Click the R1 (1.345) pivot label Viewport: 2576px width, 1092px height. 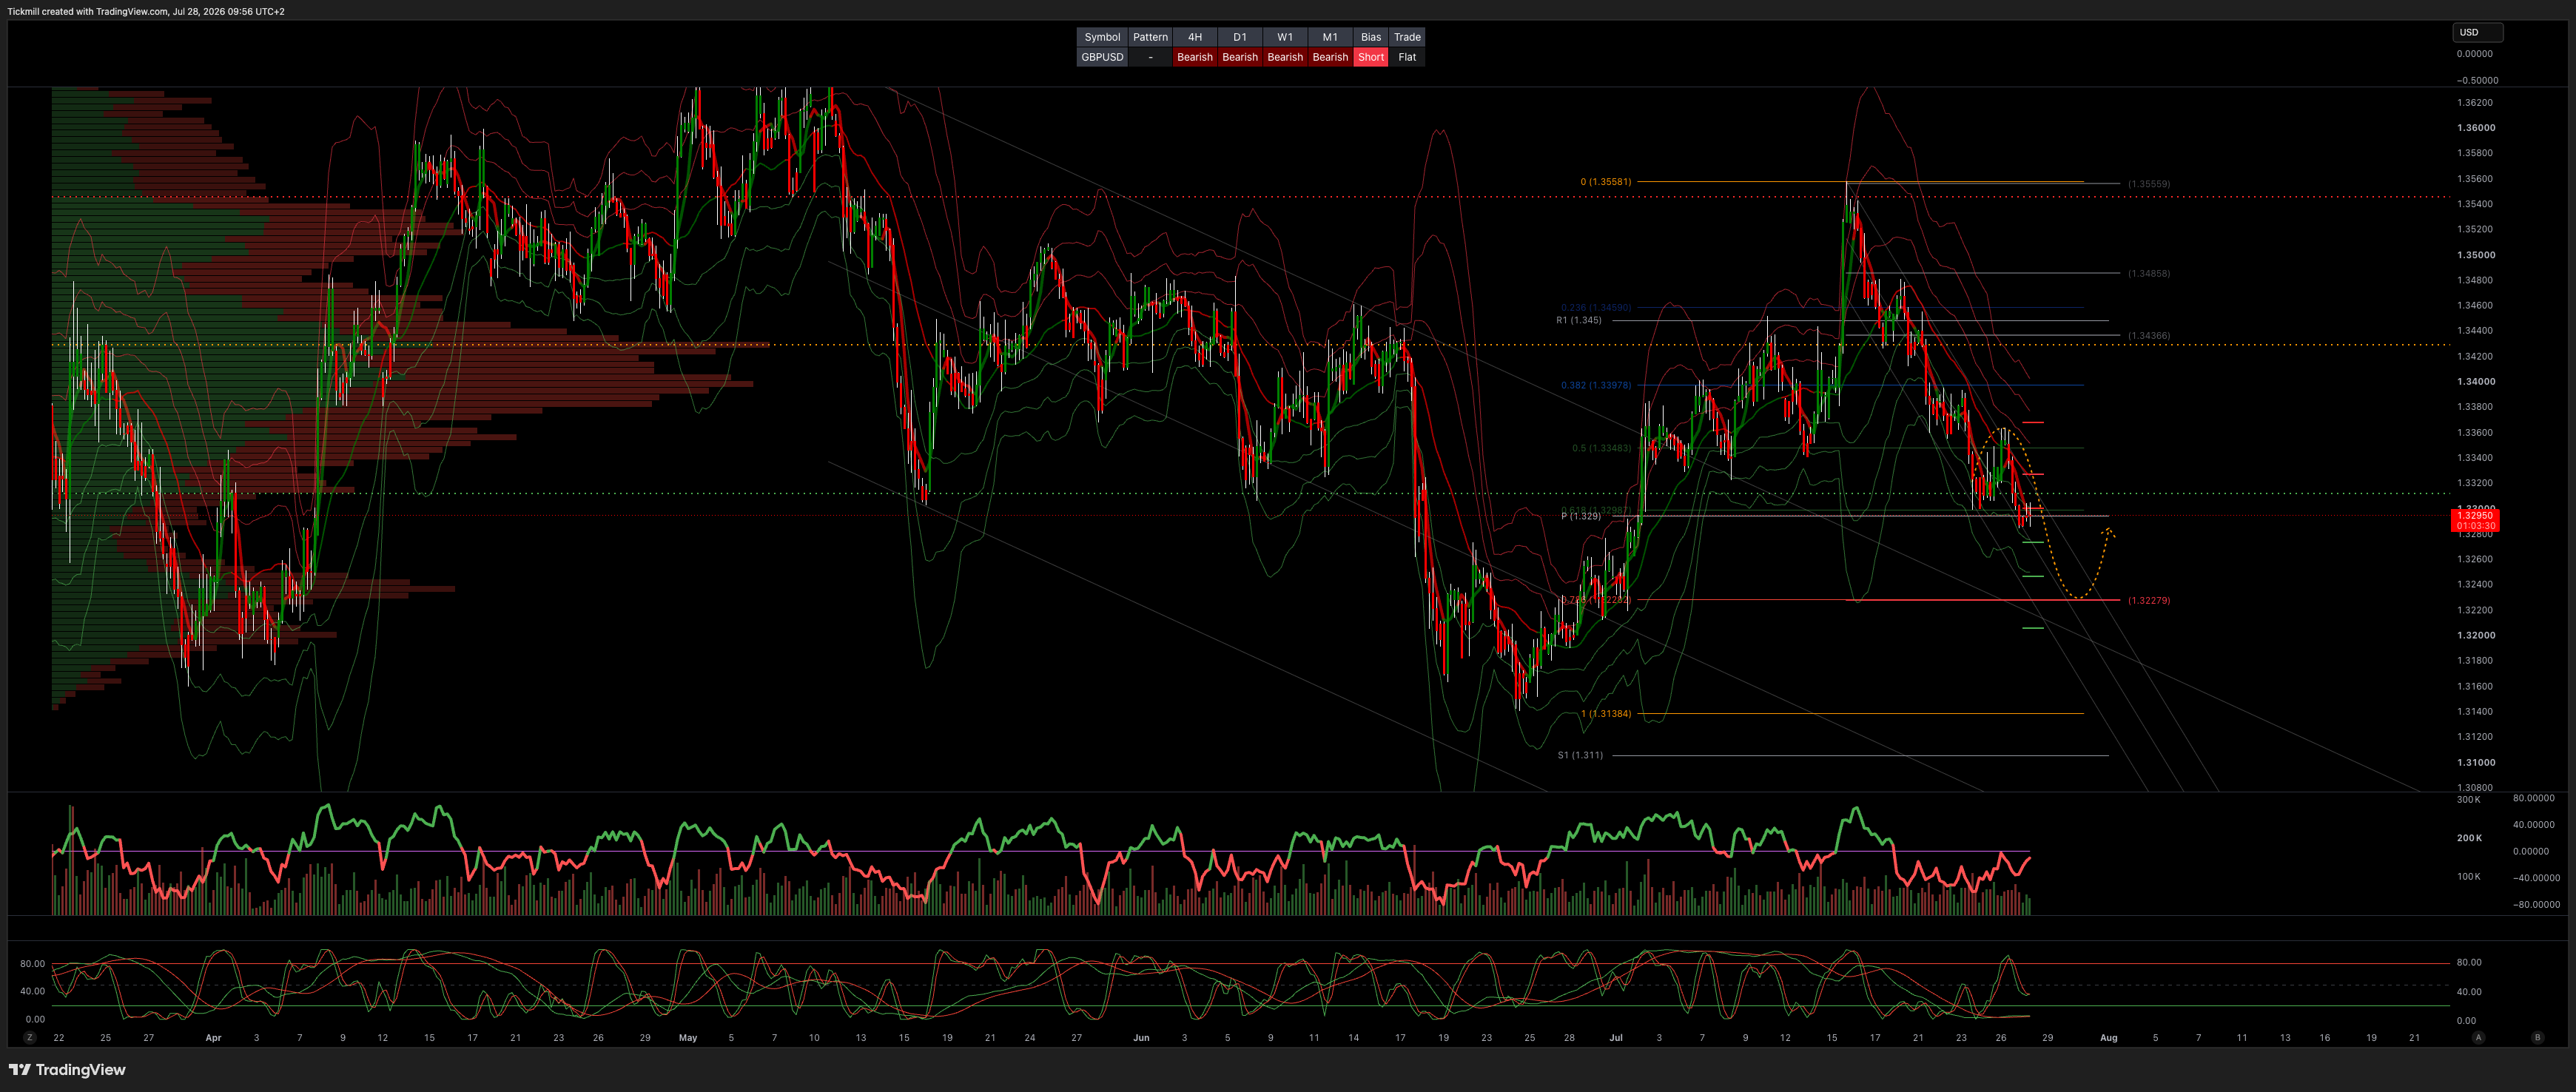(1578, 320)
